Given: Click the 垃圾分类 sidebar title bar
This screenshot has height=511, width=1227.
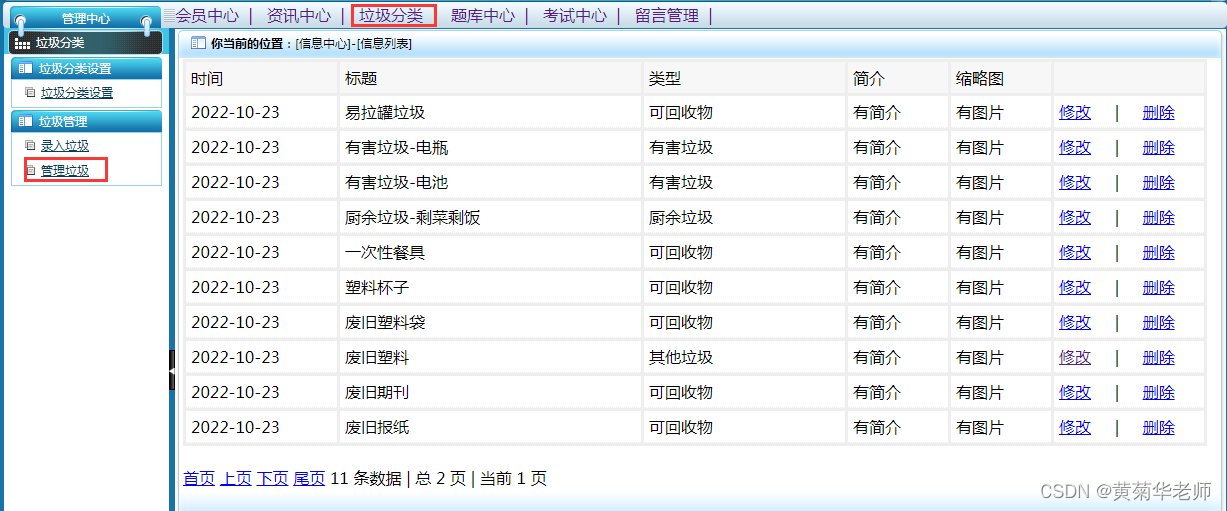Looking at the screenshot, I should coord(86,42).
